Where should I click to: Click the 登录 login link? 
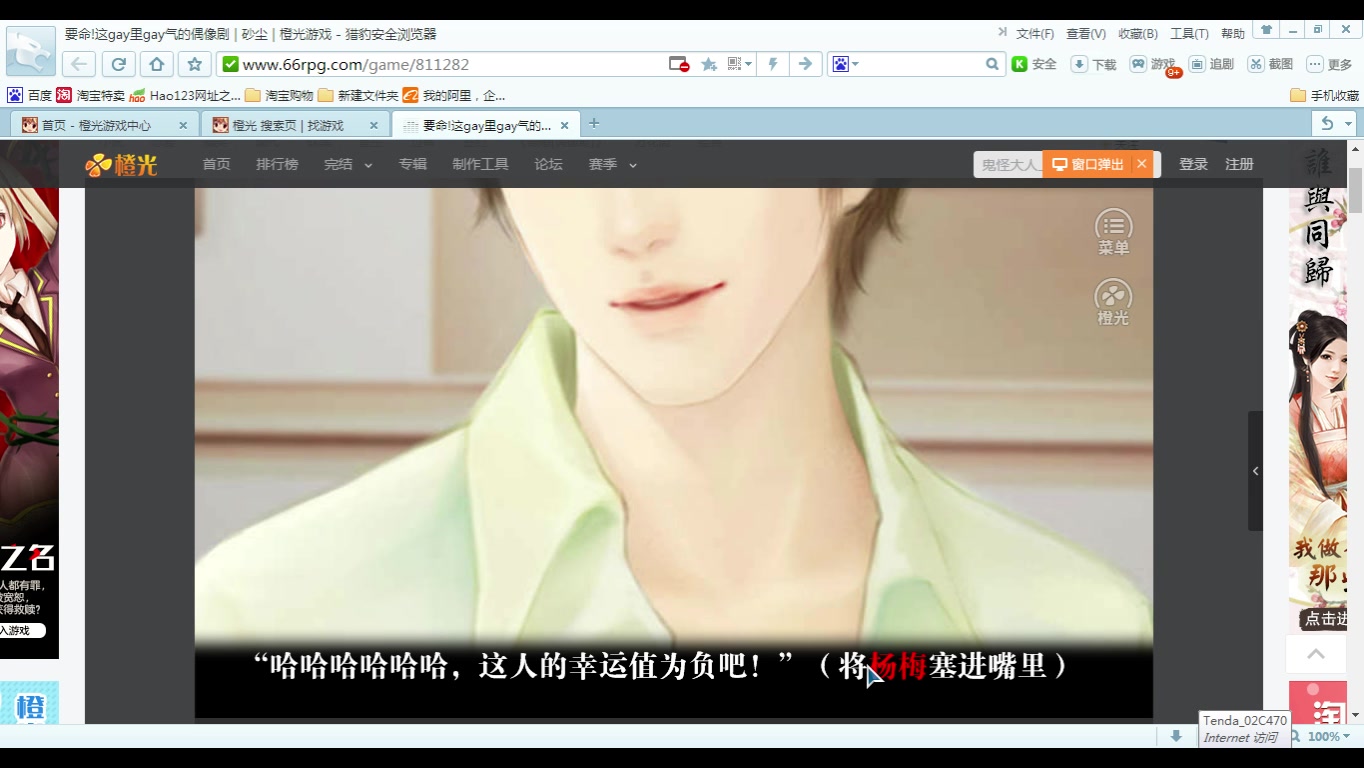tap(1193, 164)
